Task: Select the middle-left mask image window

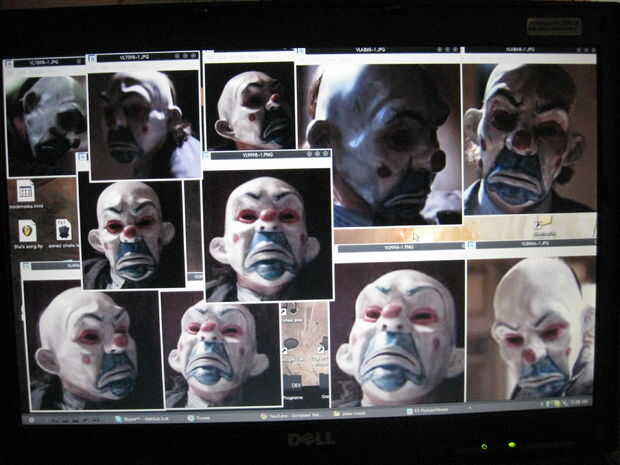Action: pos(132,235)
